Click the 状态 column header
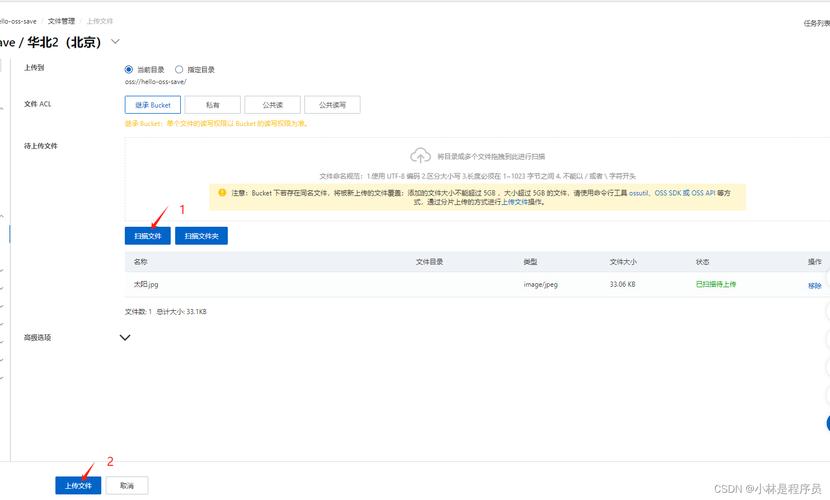Screen dimensions: 830x500 (702, 262)
